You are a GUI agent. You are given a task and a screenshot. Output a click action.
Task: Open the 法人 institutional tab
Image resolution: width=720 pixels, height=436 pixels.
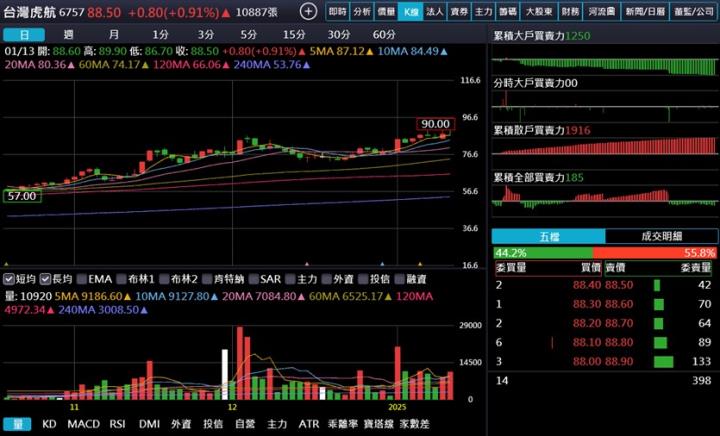pyautogui.click(x=435, y=12)
